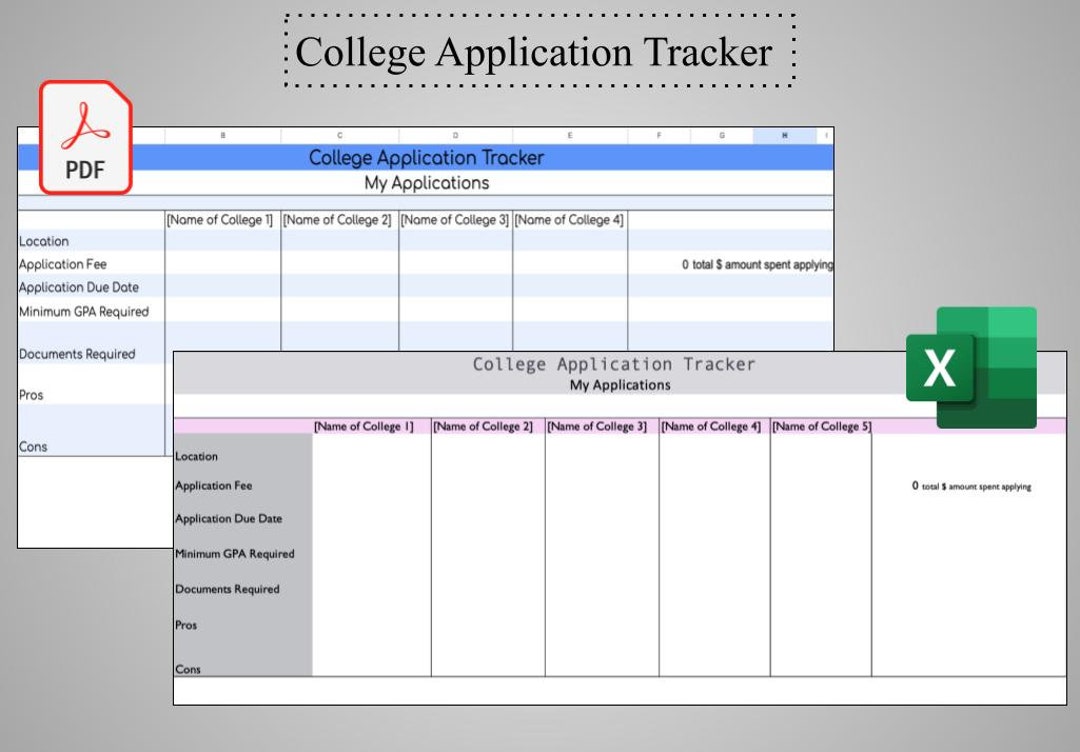Image resolution: width=1080 pixels, height=752 pixels.
Task: Click the Documents Required row label
Action: click(227, 589)
